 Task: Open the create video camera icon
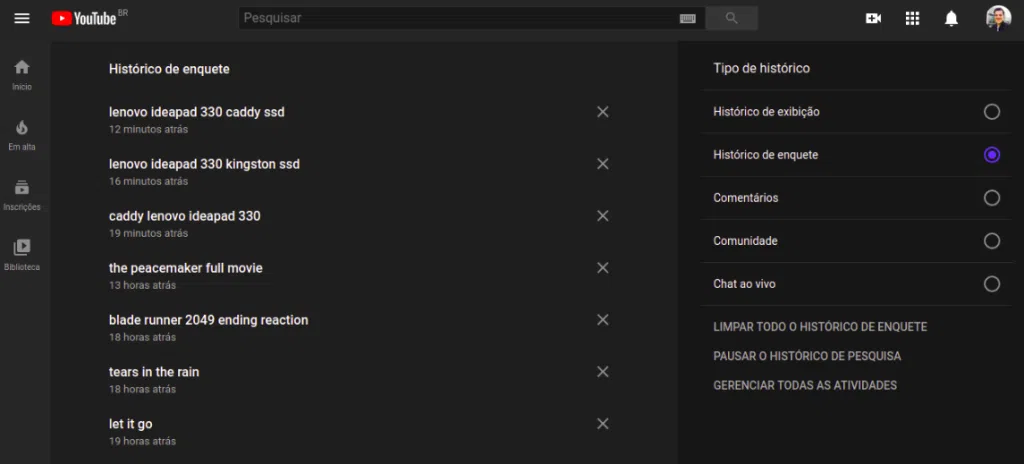point(873,18)
